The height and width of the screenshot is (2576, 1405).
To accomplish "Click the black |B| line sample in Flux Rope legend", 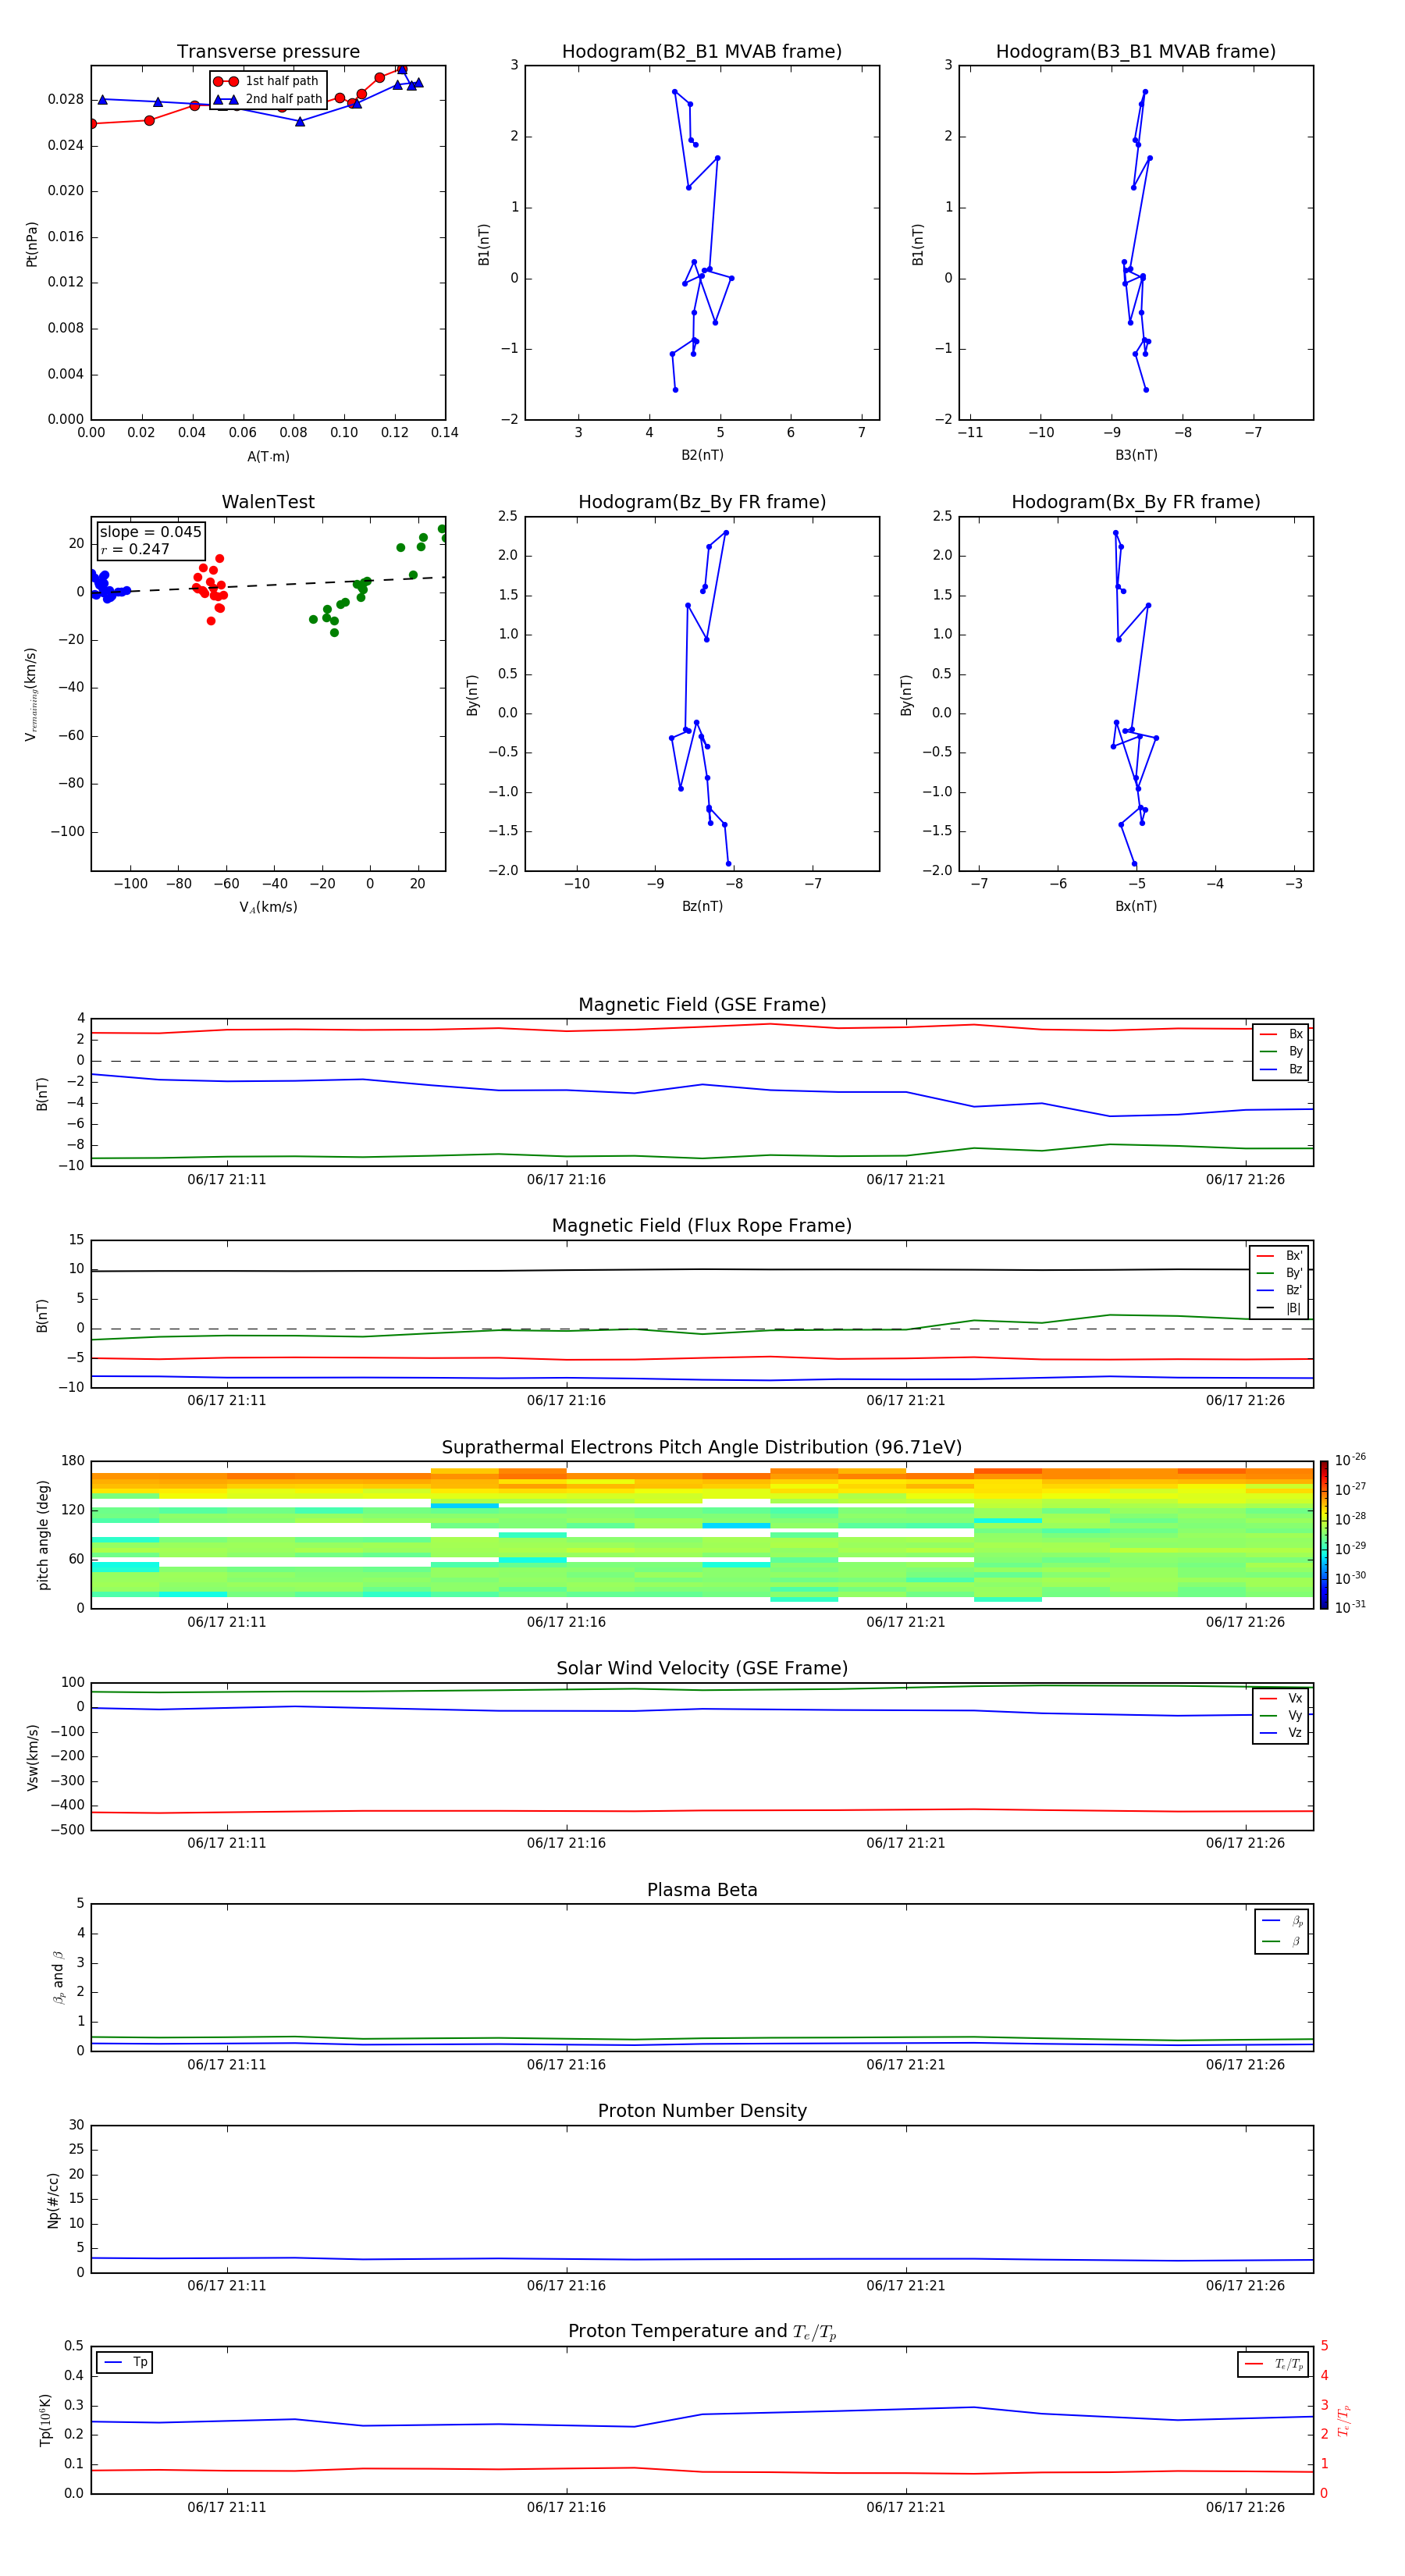I will [1265, 1308].
